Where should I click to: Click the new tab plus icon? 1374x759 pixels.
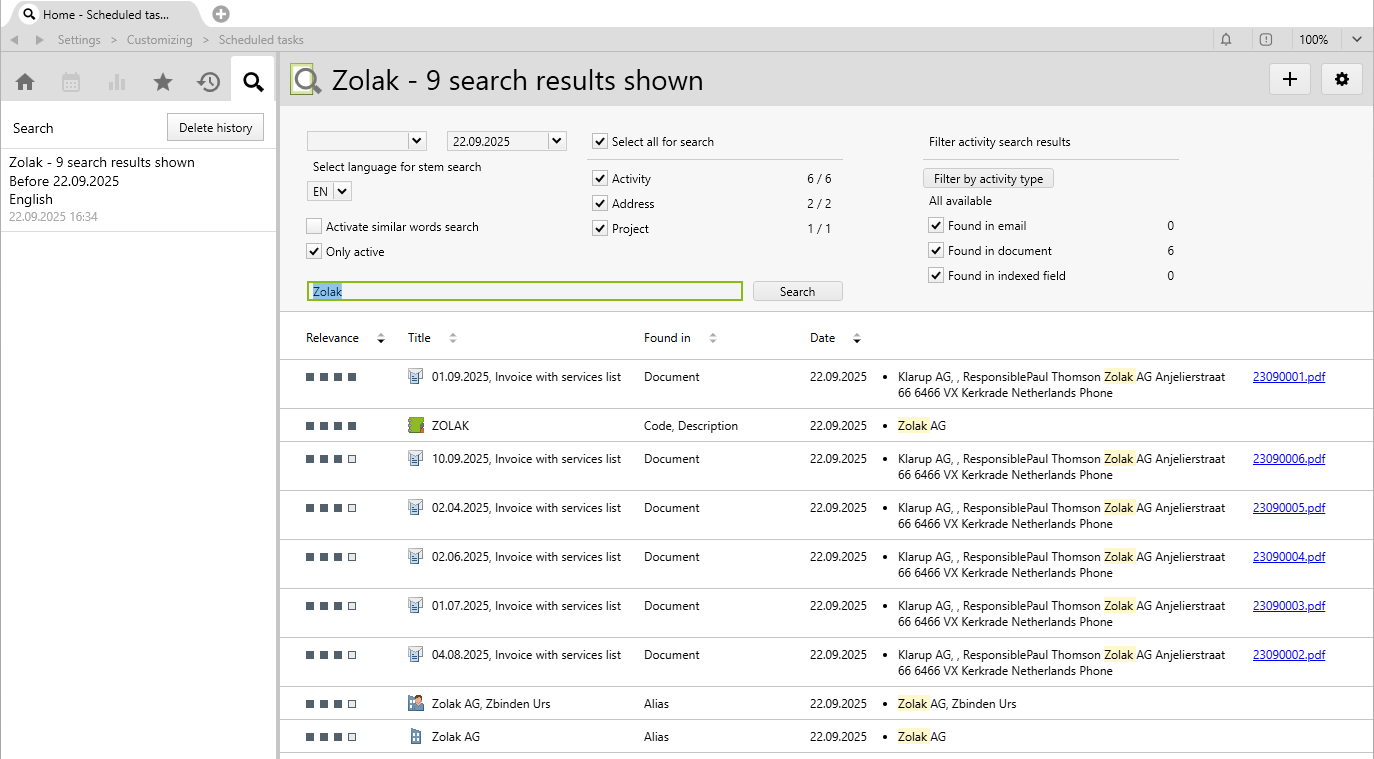(x=221, y=14)
